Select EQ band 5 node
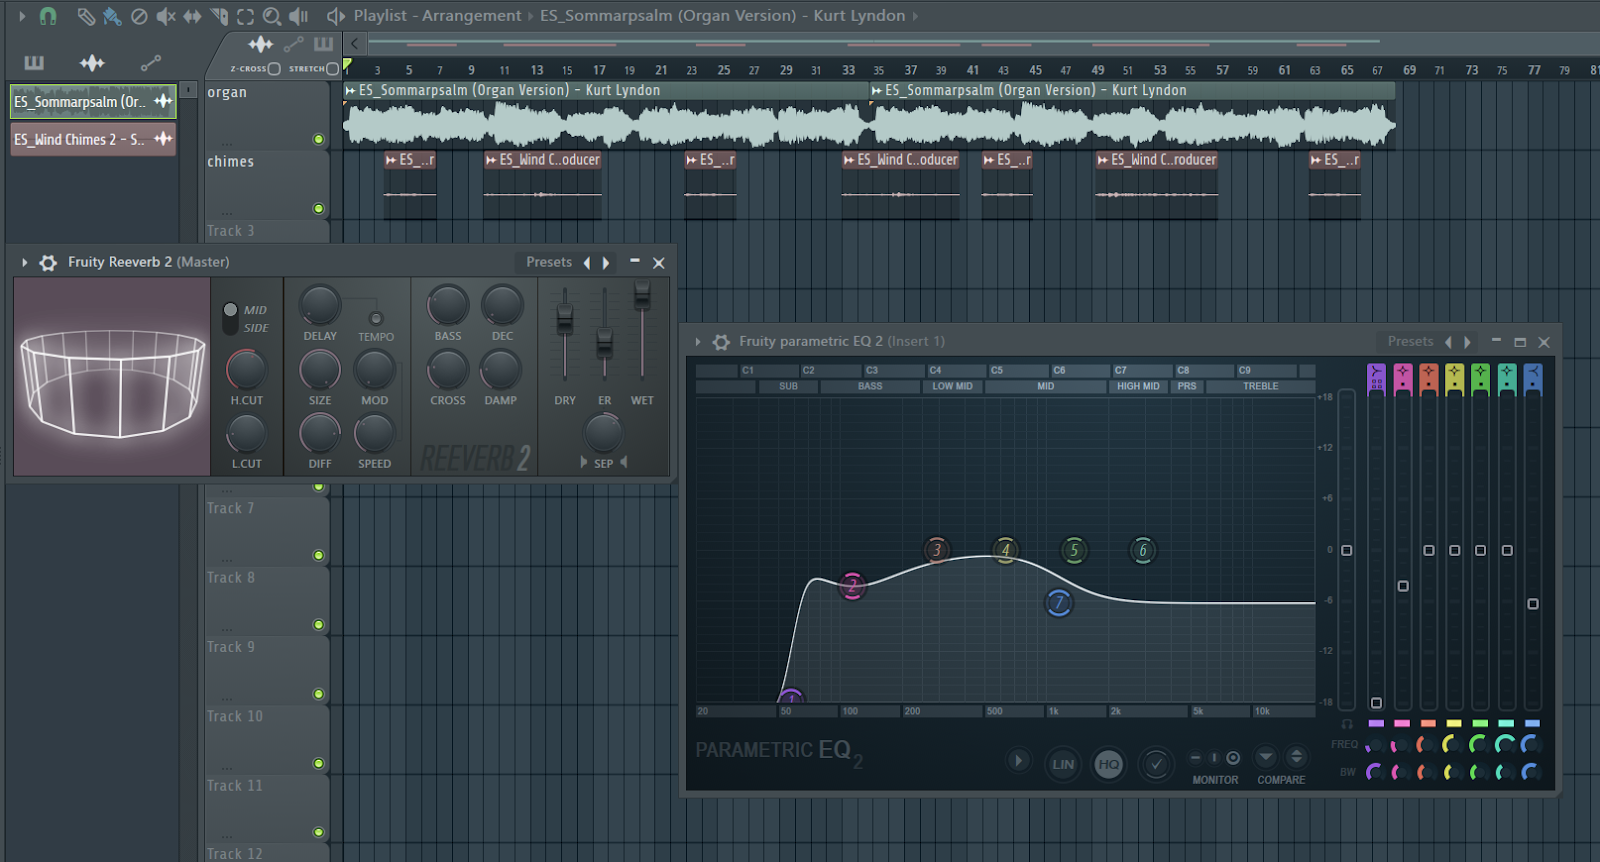This screenshot has height=862, width=1600. pos(1074,549)
